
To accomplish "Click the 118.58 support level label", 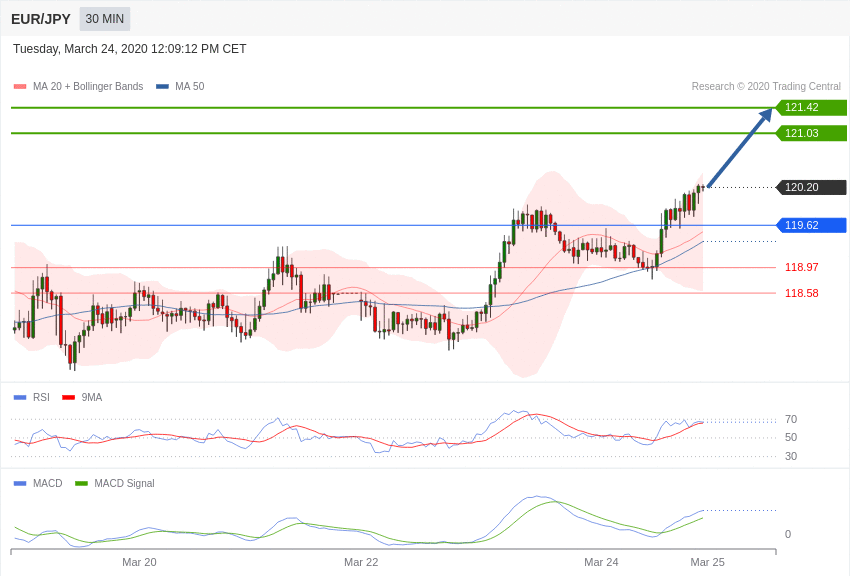I will [802, 293].
